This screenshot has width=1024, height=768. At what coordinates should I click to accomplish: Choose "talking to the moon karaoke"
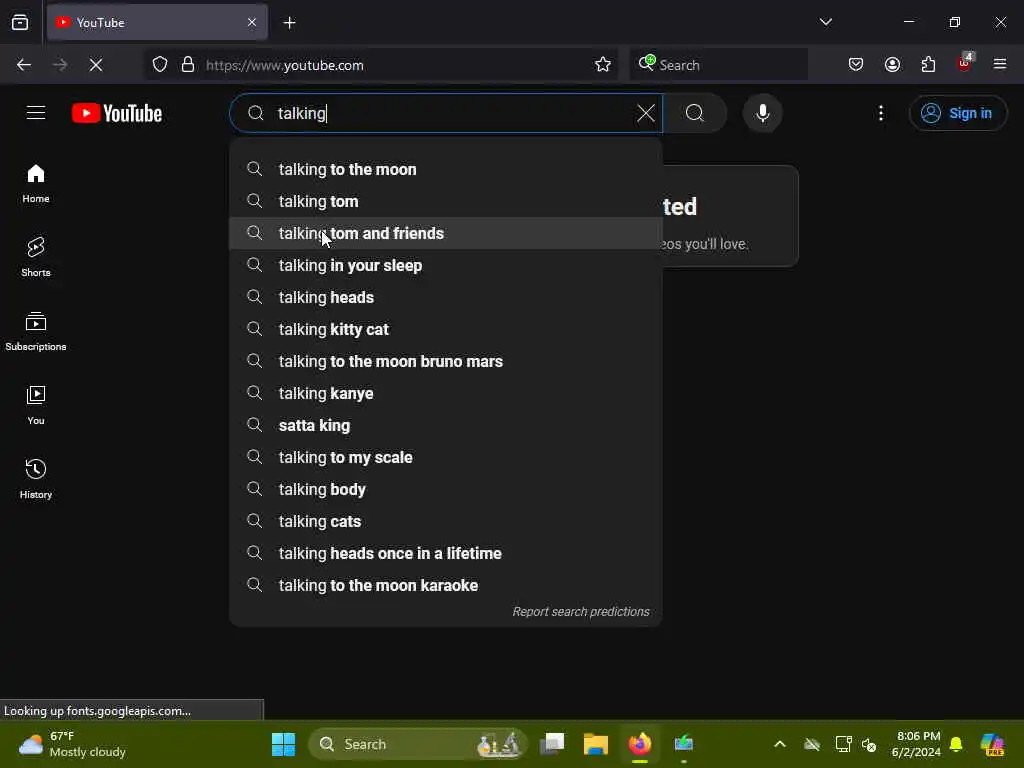click(x=446, y=585)
